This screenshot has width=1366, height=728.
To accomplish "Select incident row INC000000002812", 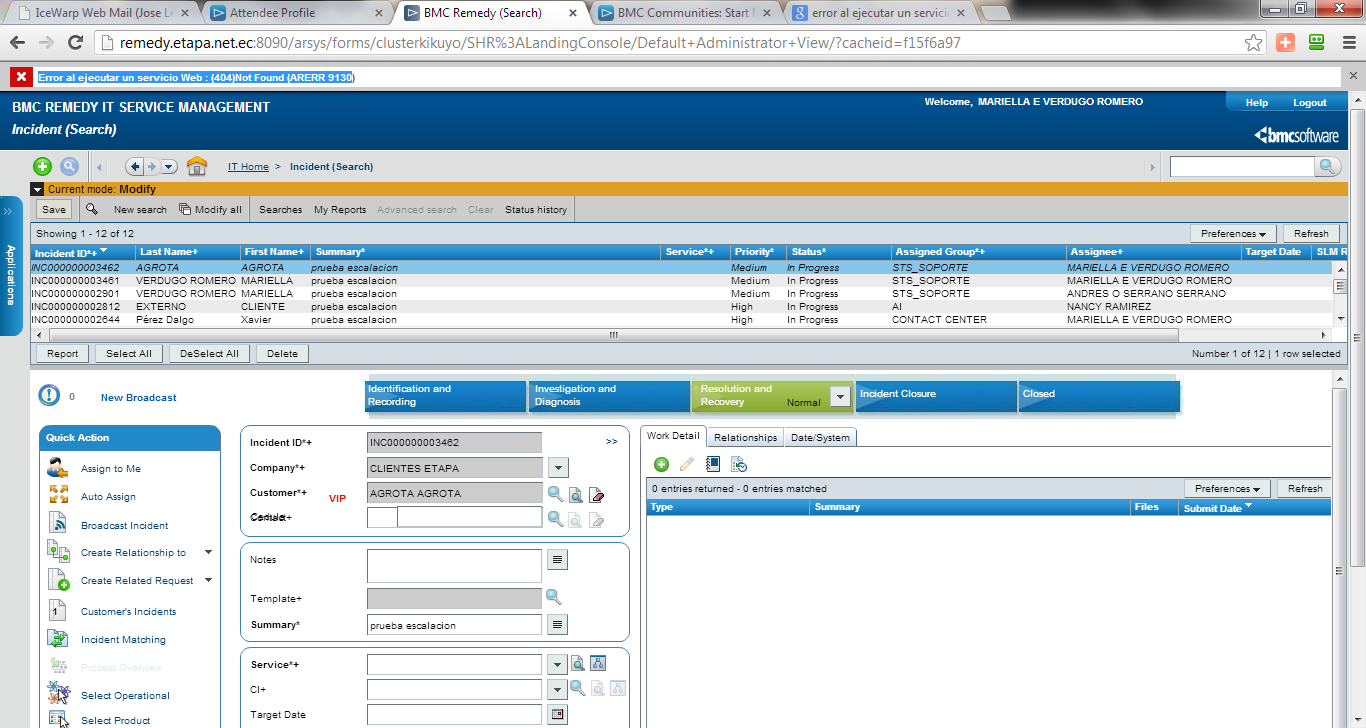I will pos(683,307).
